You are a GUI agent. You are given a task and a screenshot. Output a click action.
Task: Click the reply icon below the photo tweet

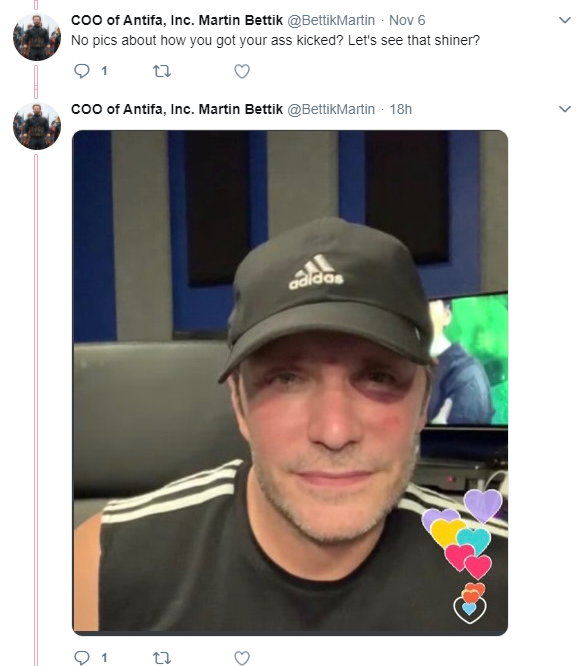click(x=82, y=658)
